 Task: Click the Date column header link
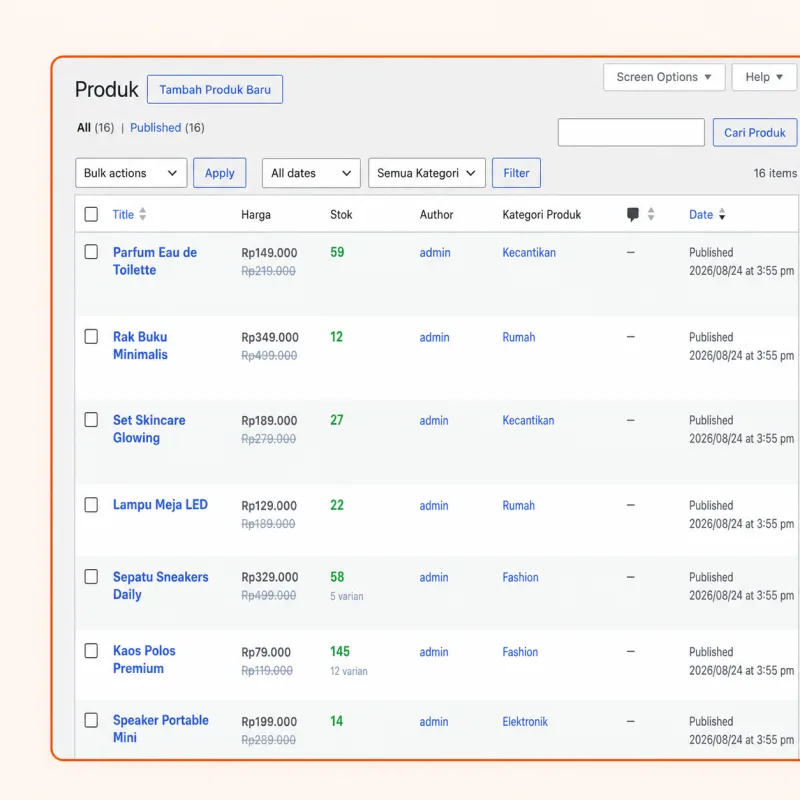tap(701, 215)
